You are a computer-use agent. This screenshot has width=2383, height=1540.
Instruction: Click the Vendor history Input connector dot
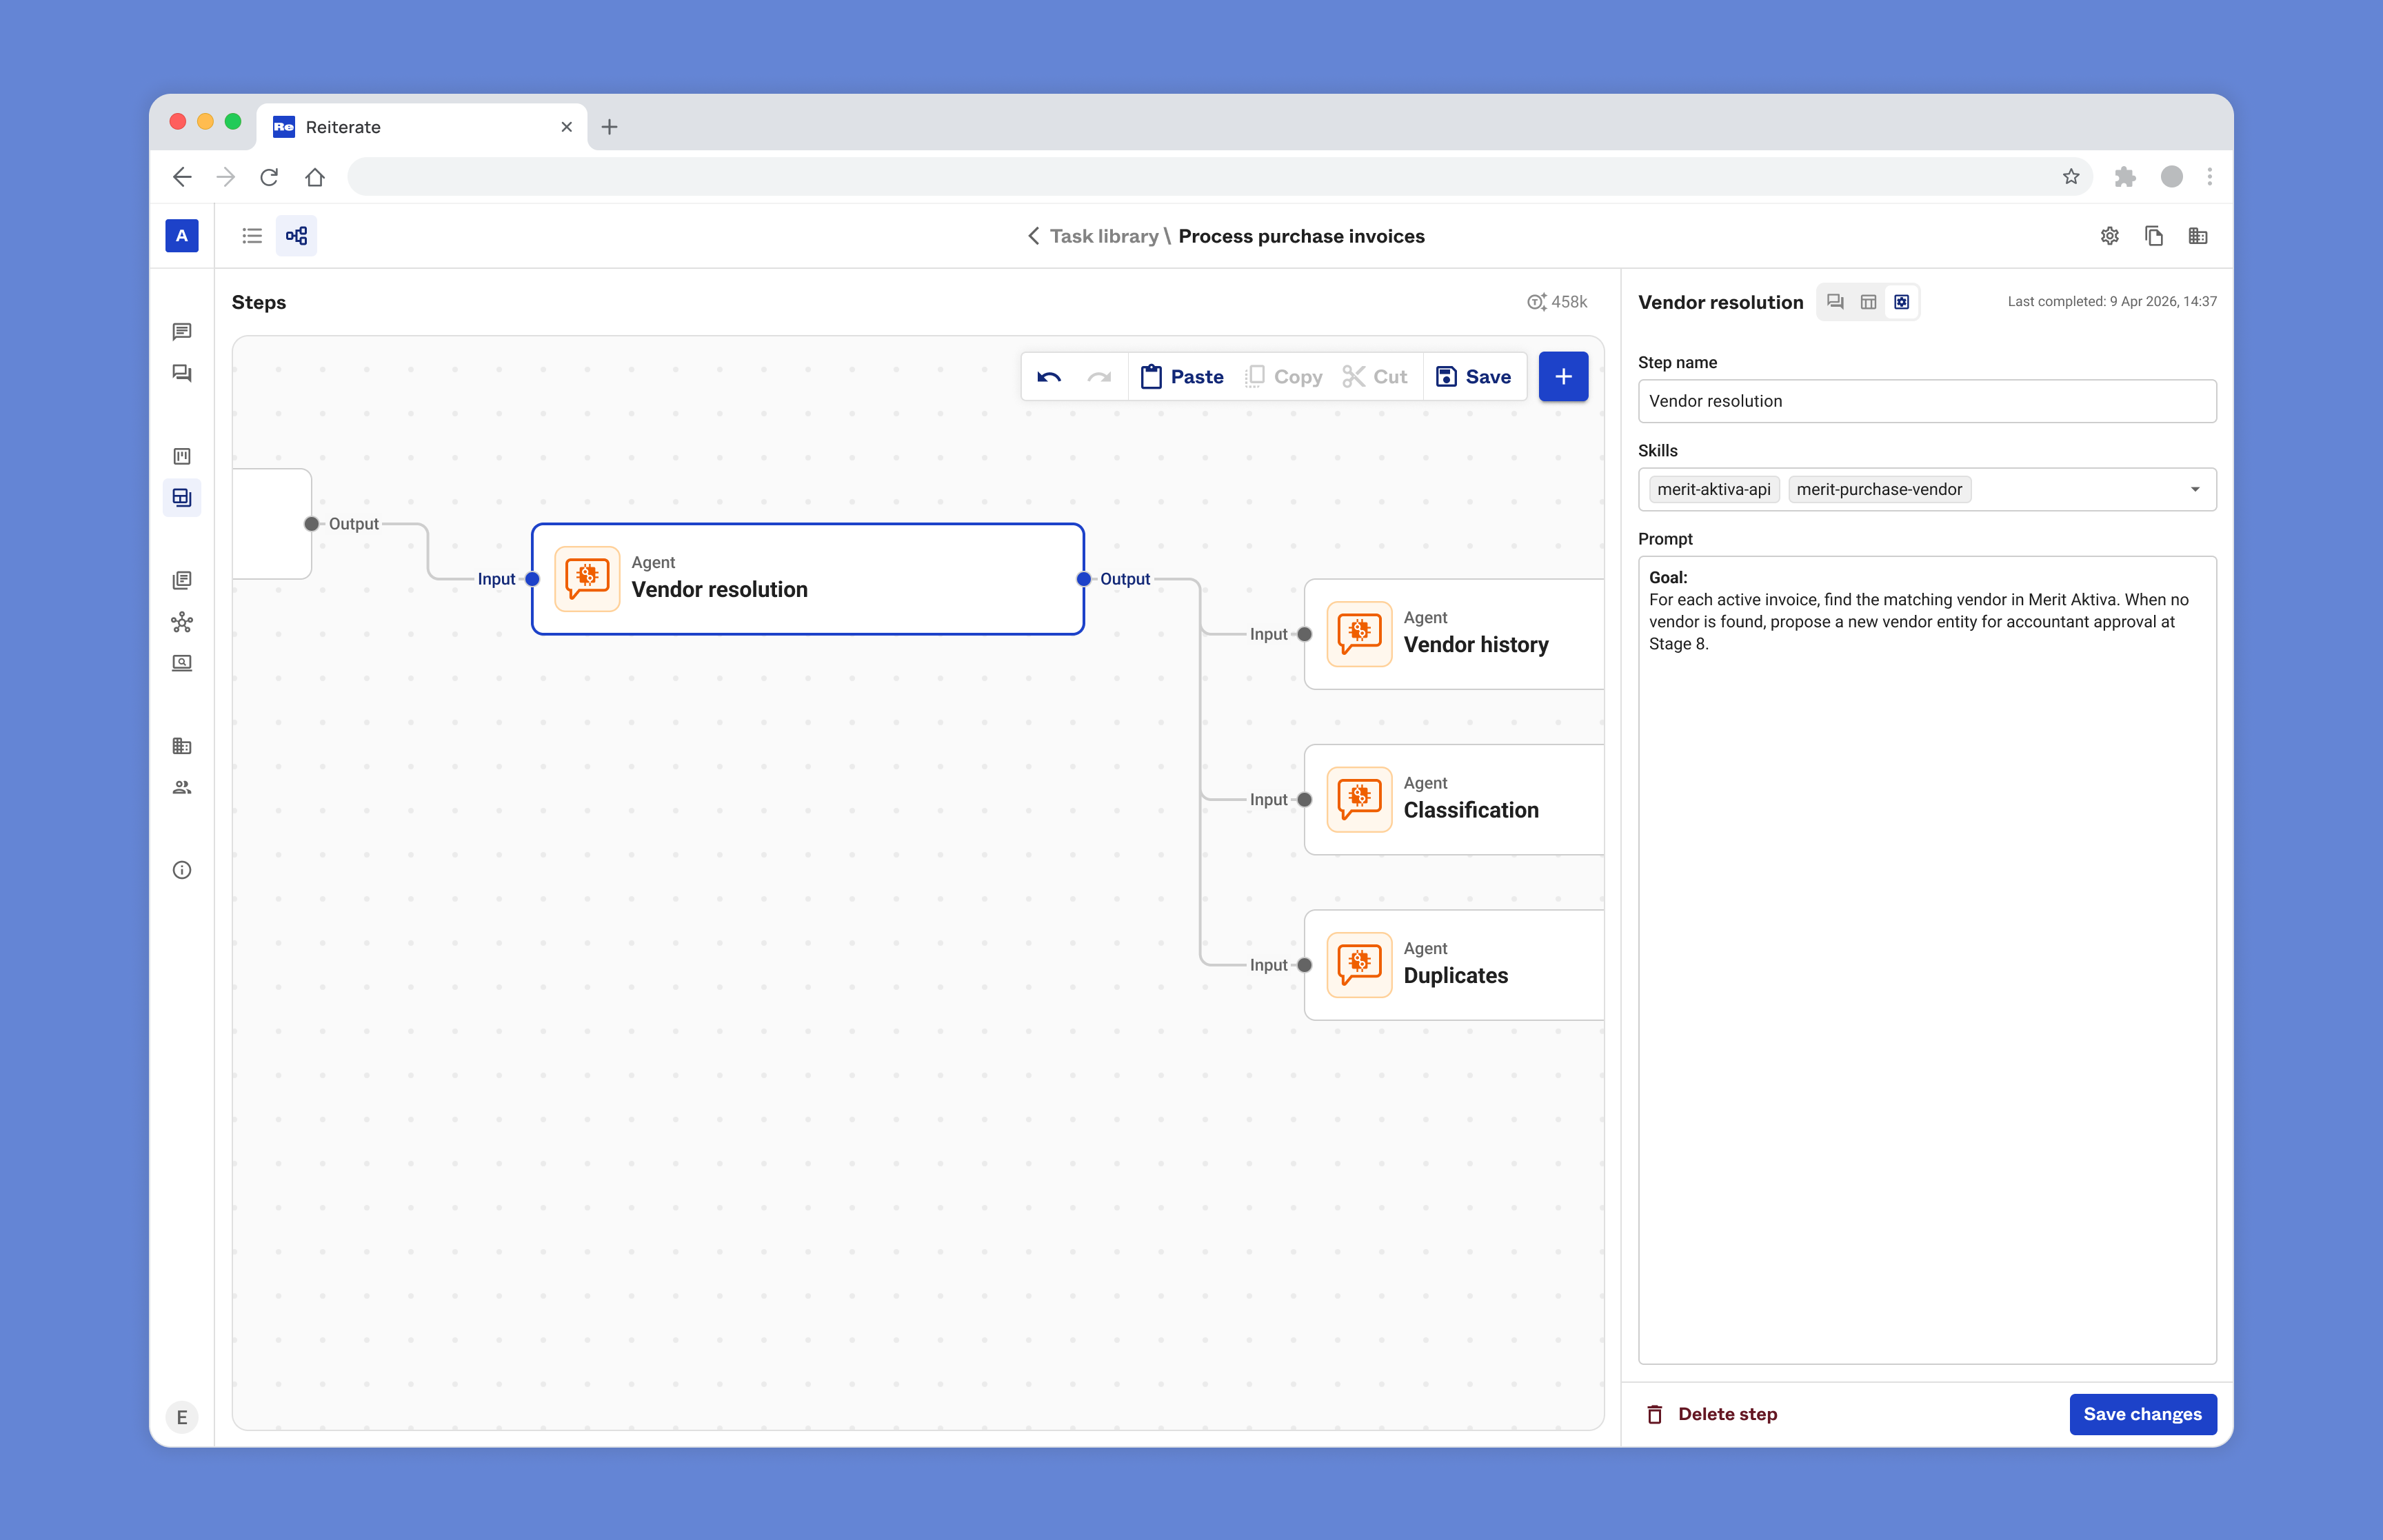coord(1305,634)
